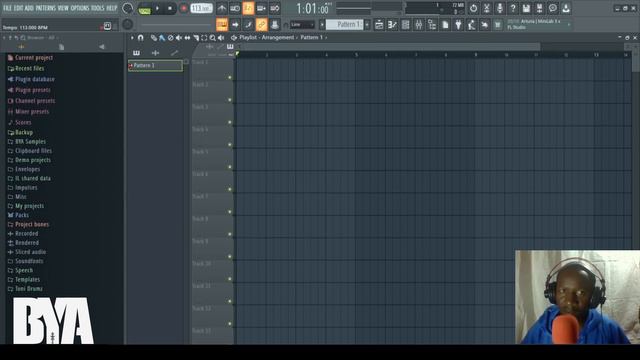640x360 pixels.
Task: Adjust the main volume knob
Action: [127, 8]
